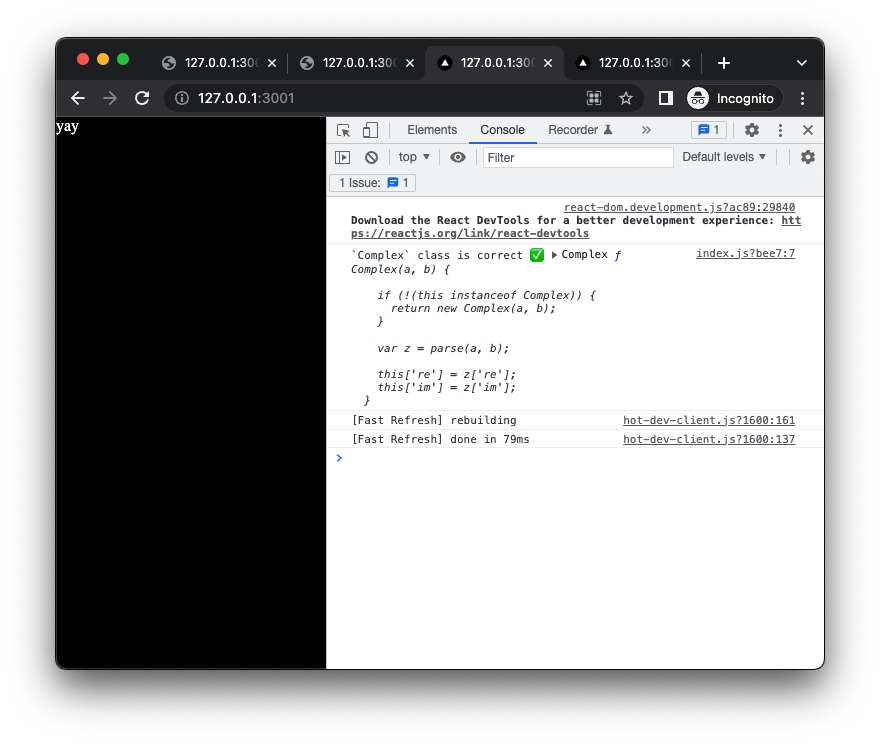Click the address bar URL 127.0.0.1:3001
The image size is (880, 743).
pos(246,98)
